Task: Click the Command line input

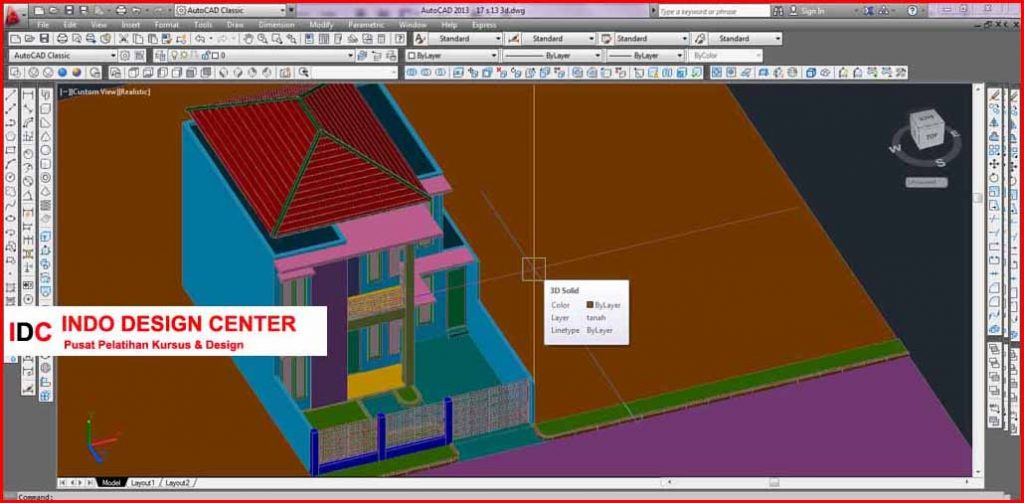Action: point(509,498)
